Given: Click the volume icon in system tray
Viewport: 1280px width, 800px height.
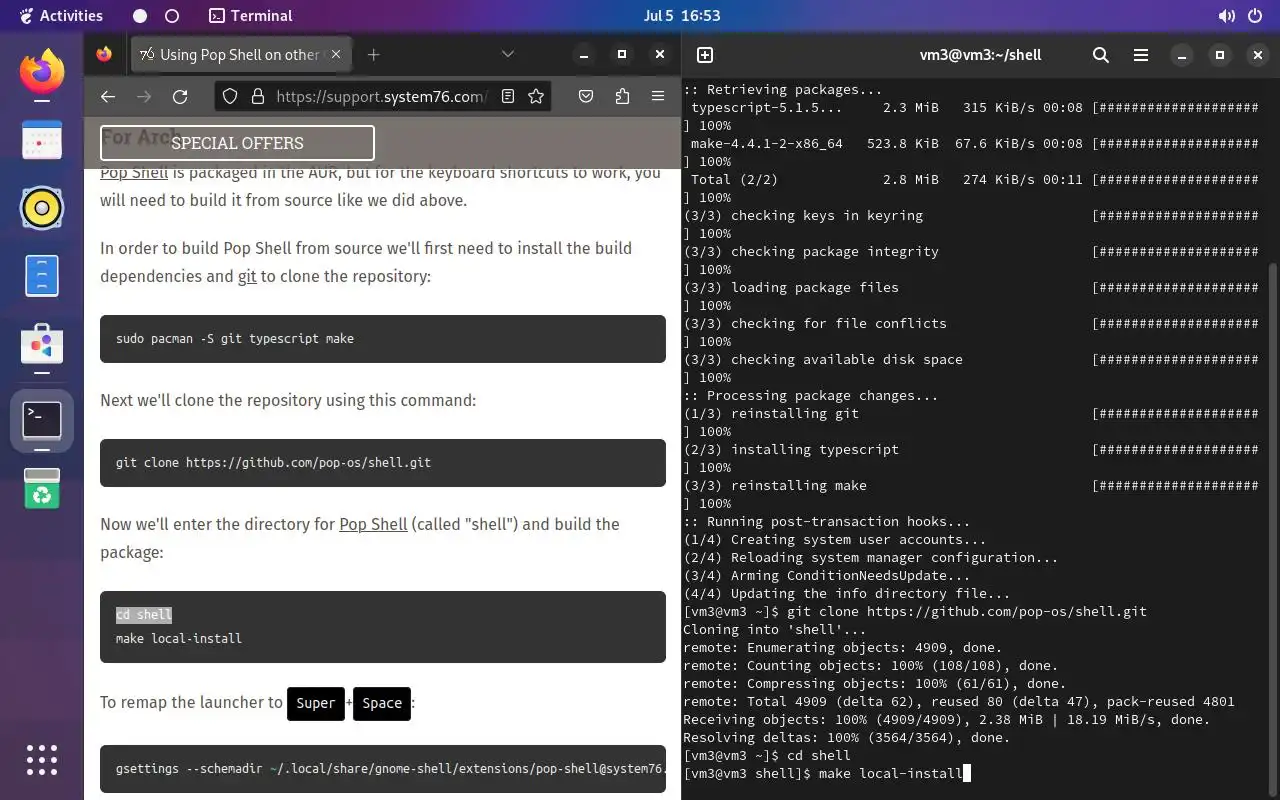Looking at the screenshot, I should click(x=1227, y=16).
